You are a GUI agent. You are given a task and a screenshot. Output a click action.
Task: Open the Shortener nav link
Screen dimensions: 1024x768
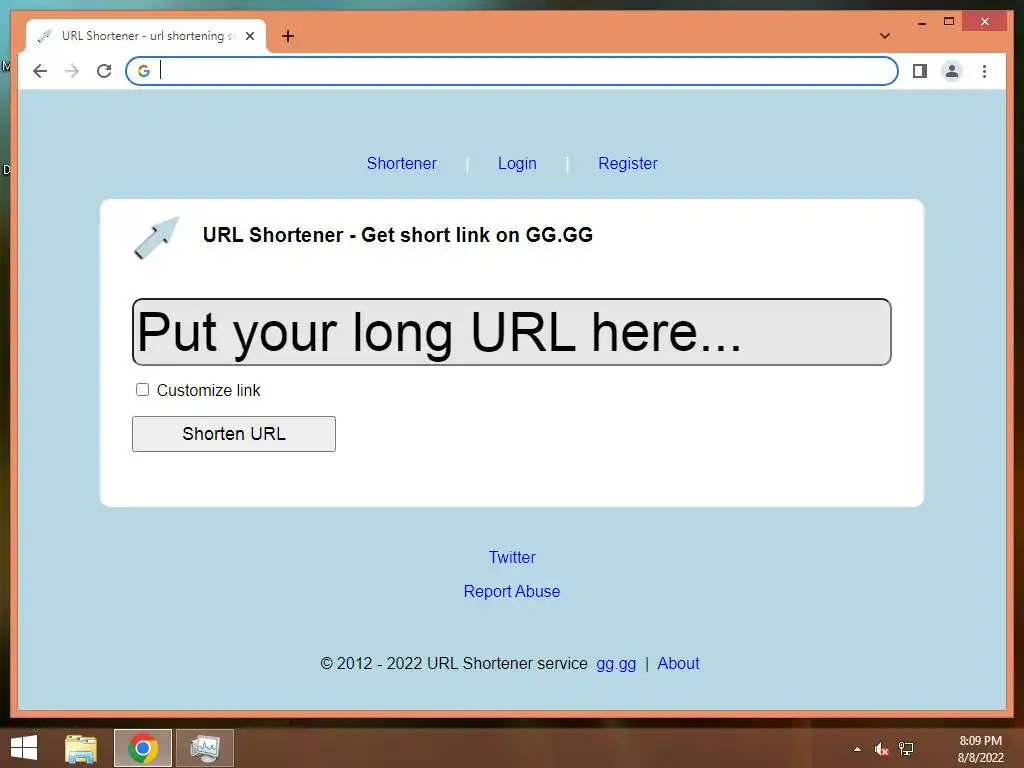pyautogui.click(x=402, y=163)
